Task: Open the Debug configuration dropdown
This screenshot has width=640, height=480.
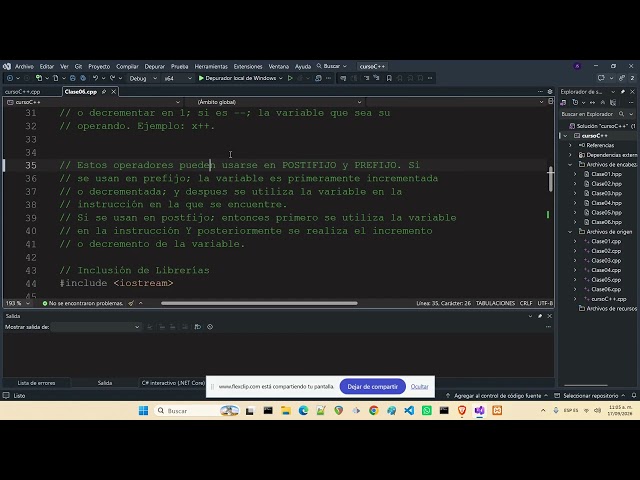Action: coord(143,78)
